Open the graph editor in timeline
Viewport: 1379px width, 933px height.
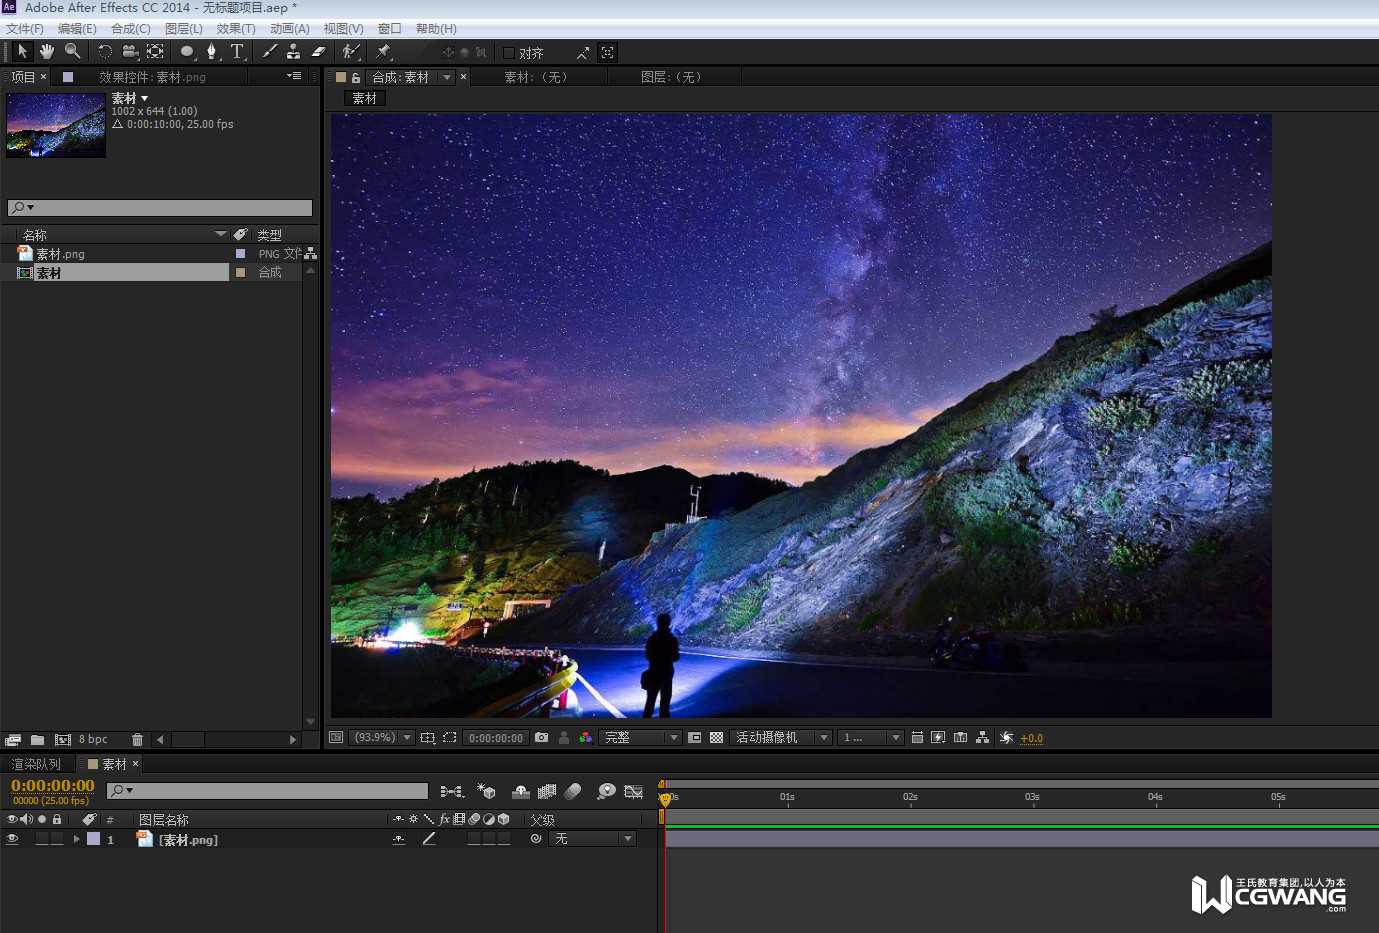click(x=633, y=791)
